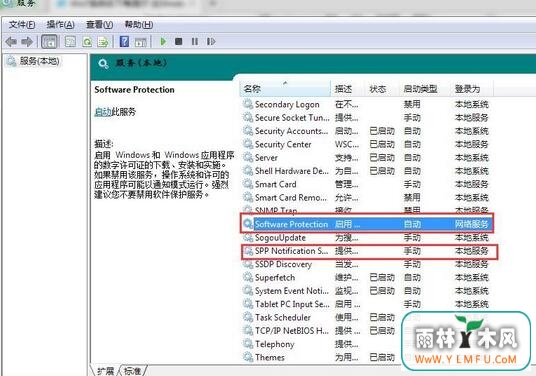Switch to the 扩展 tab
The image size is (536, 376).
tap(106, 371)
